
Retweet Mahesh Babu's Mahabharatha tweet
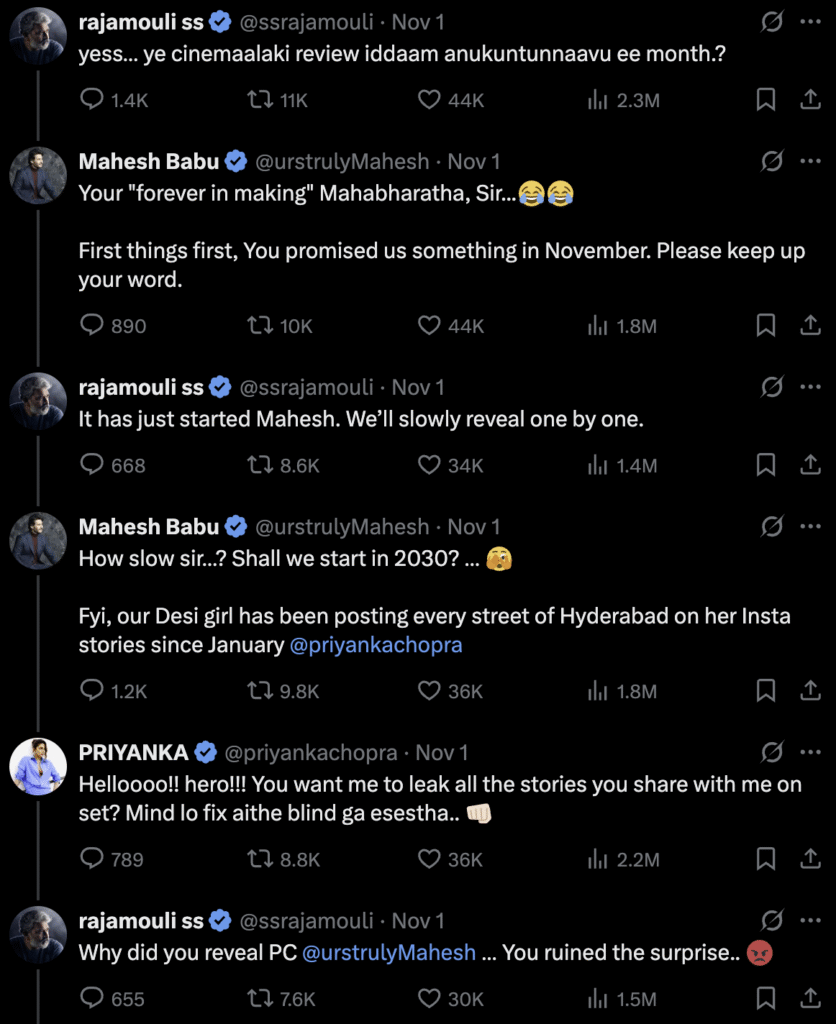pos(261,326)
